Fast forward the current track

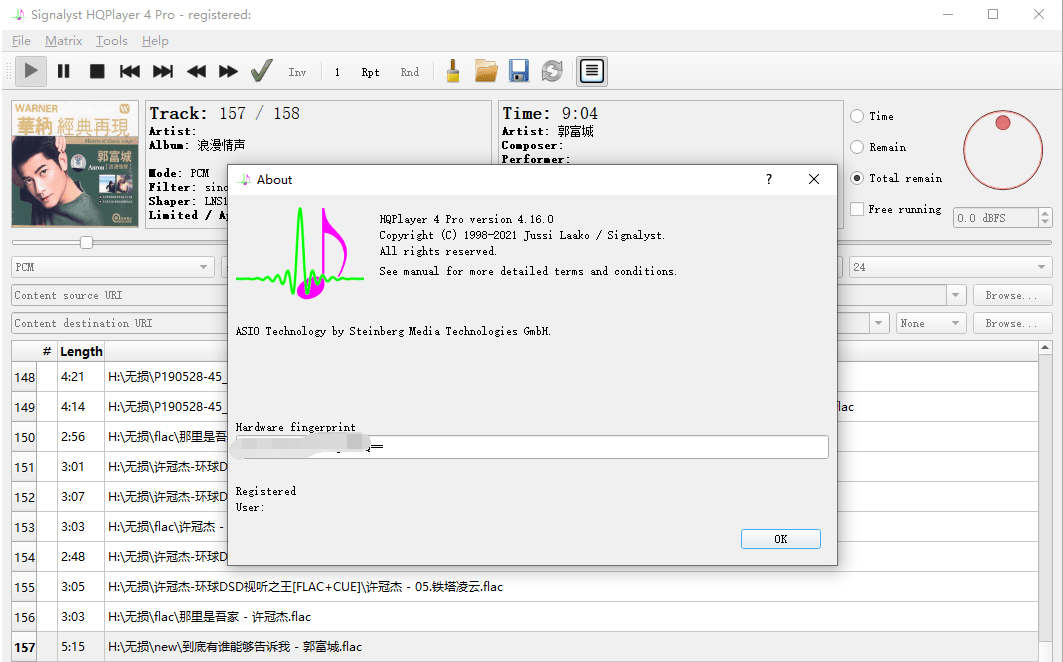click(x=228, y=71)
